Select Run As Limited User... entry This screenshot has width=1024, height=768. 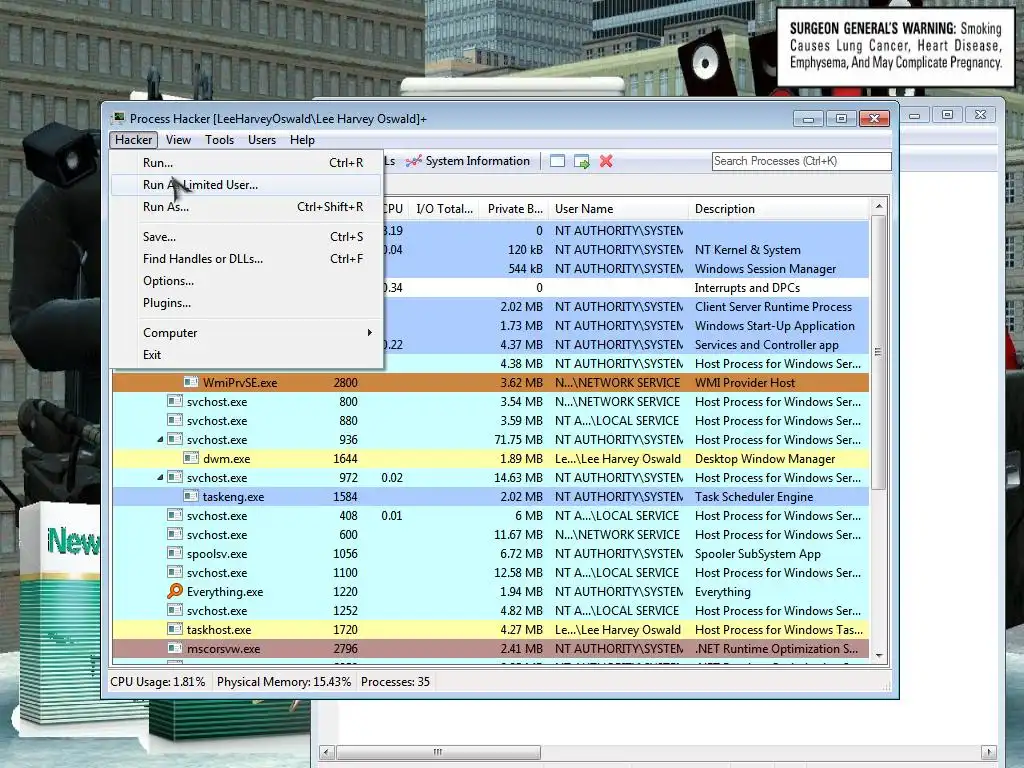(247, 185)
